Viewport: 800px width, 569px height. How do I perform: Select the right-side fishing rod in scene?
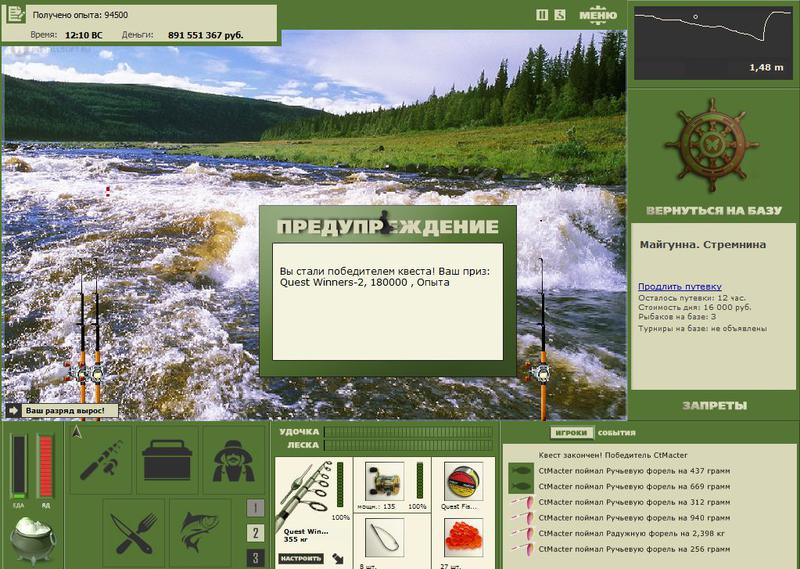click(542, 337)
